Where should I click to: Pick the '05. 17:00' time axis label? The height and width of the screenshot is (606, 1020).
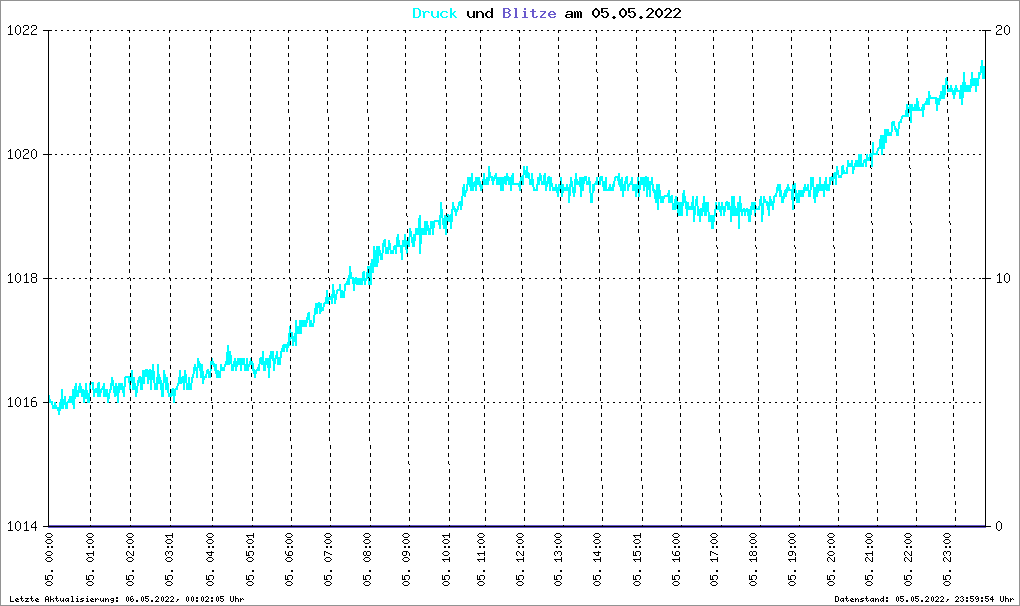point(715,560)
